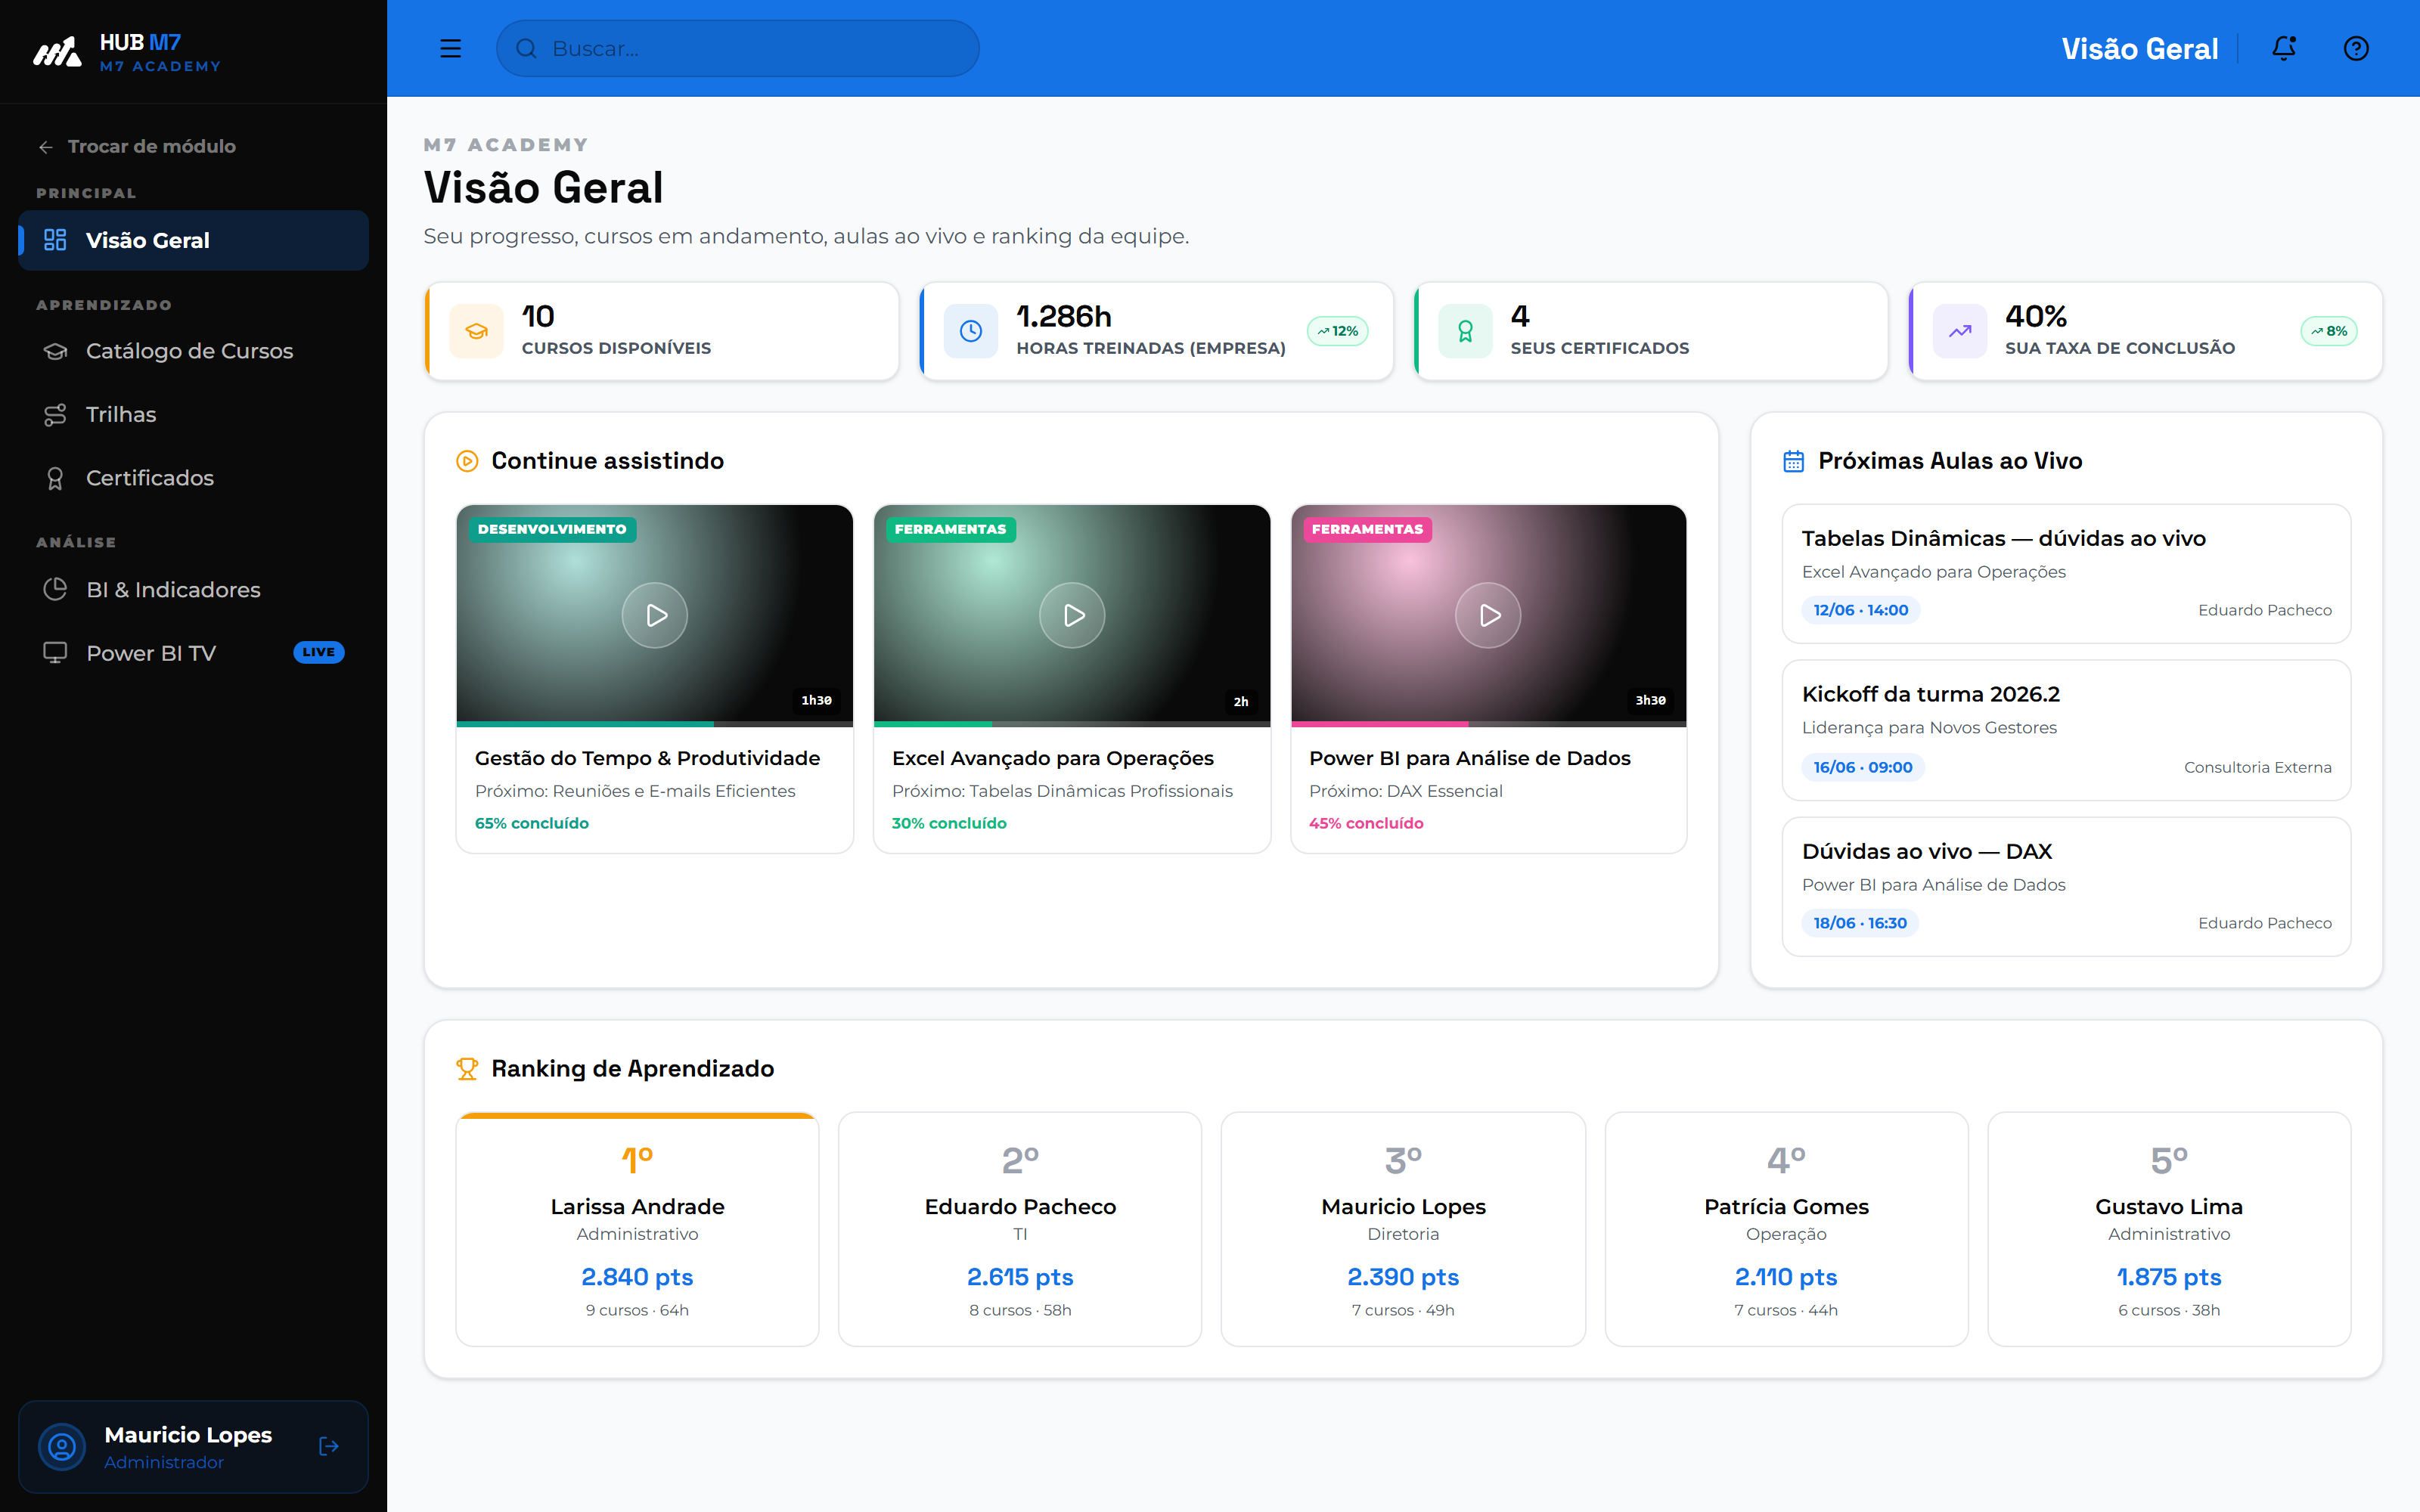Click the Buscar search field

pyautogui.click(x=738, y=48)
